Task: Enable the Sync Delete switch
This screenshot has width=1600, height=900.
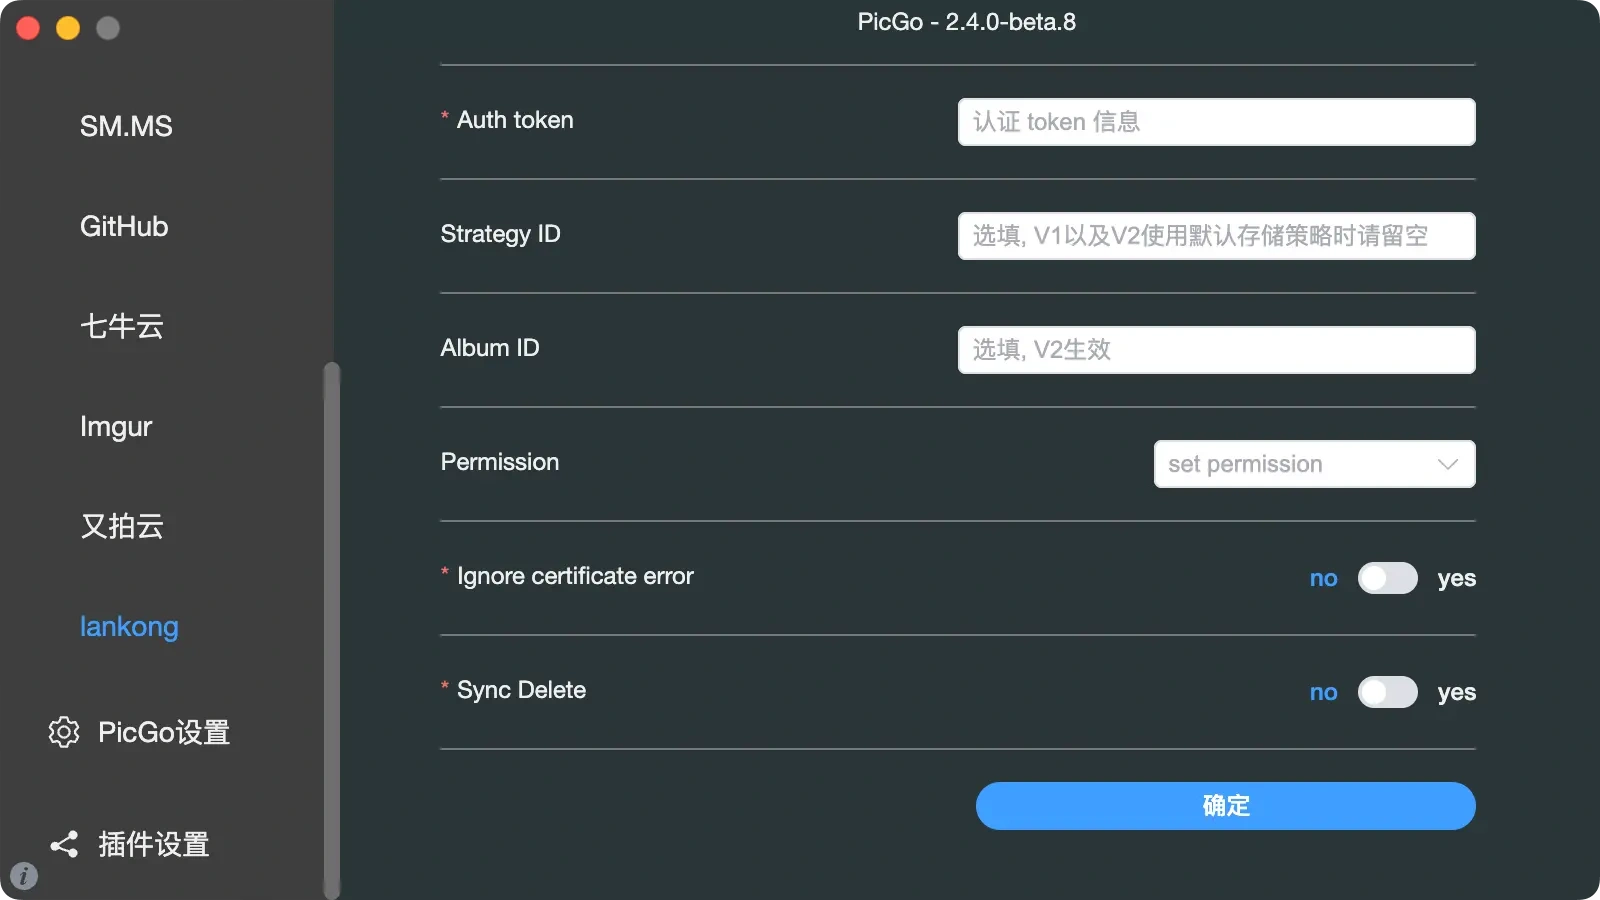Action: (1387, 692)
